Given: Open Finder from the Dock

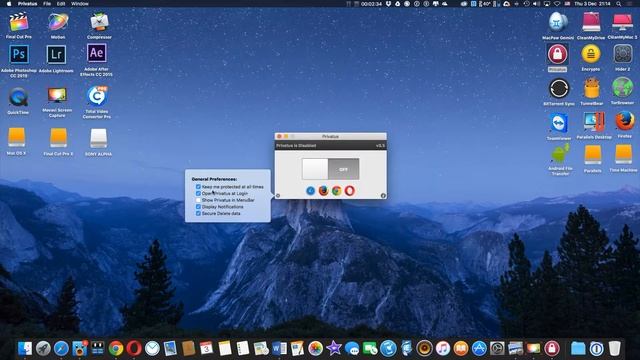Looking at the screenshot, I should click(25, 348).
